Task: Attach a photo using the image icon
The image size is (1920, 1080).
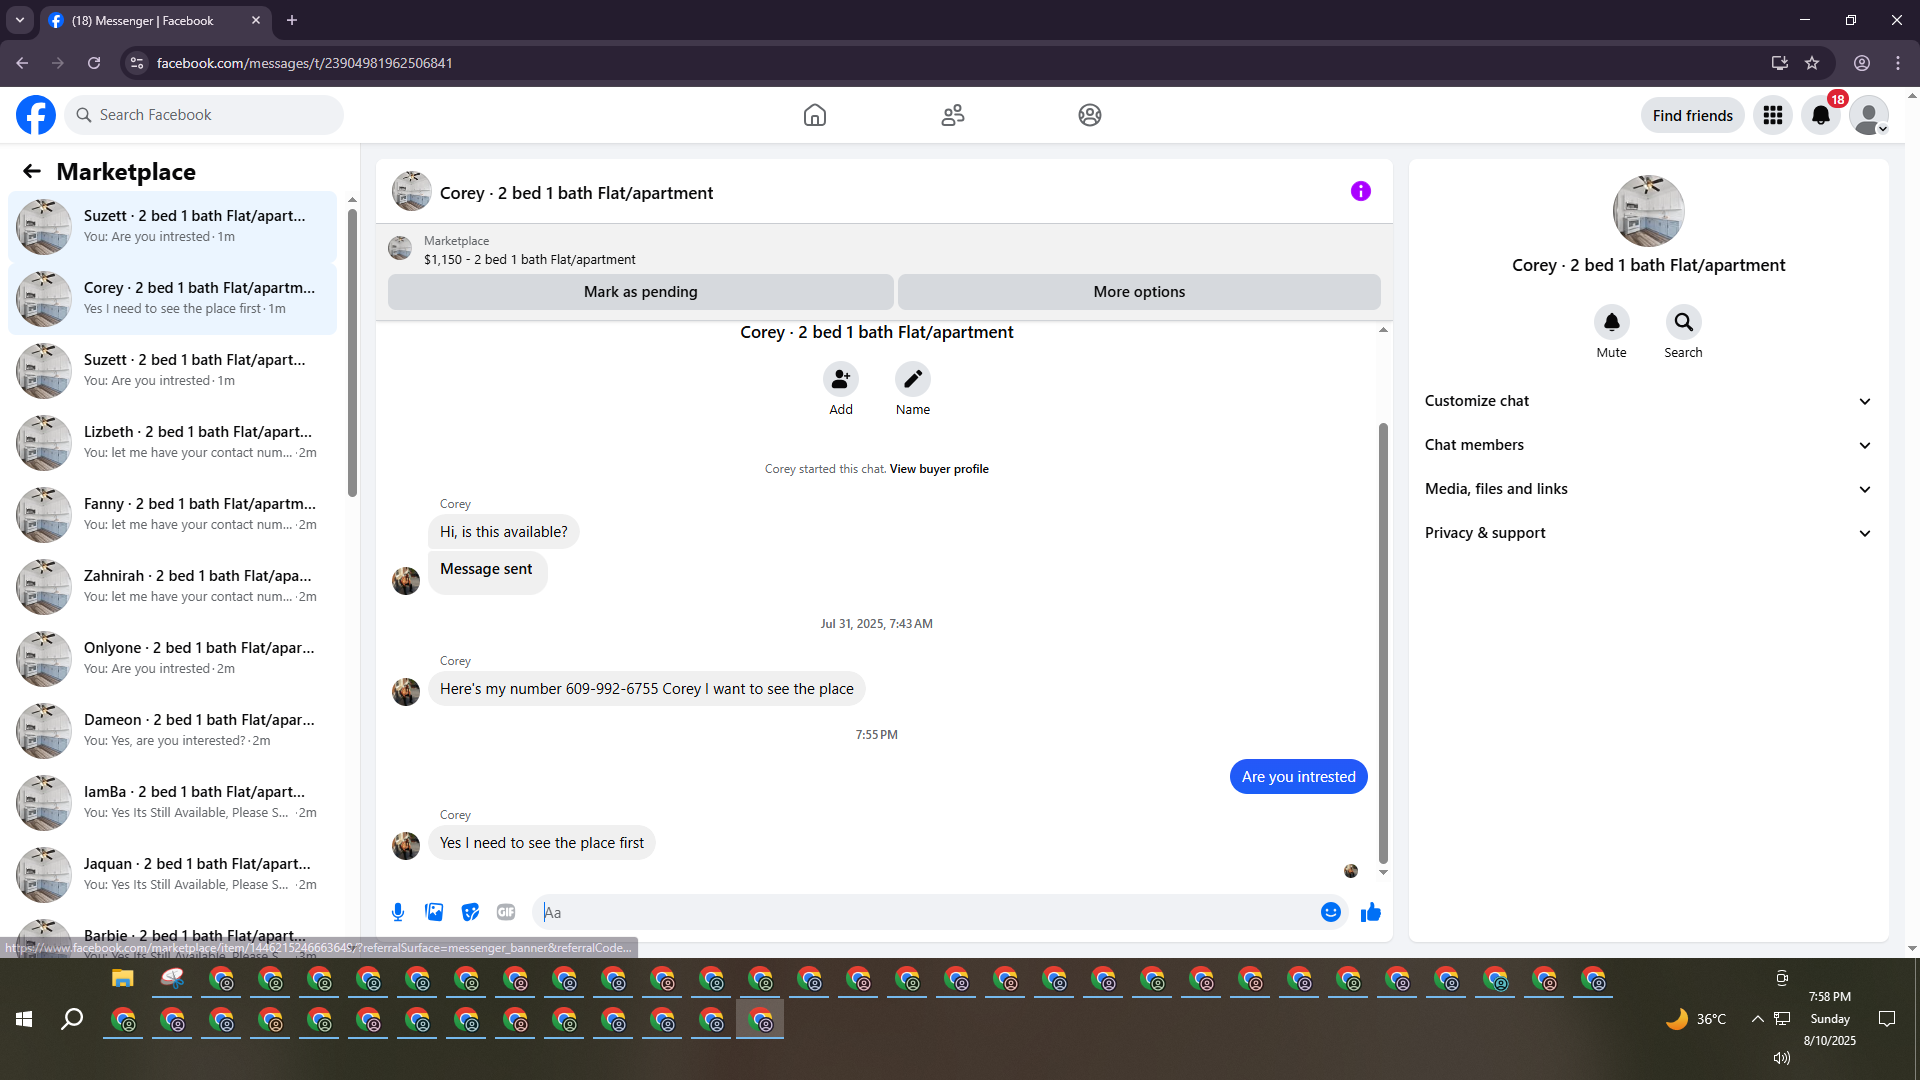Action: (x=434, y=912)
